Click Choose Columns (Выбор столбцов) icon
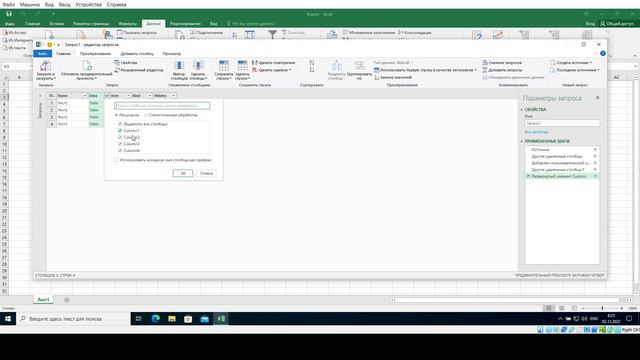The width and height of the screenshot is (640, 360). click(179, 65)
